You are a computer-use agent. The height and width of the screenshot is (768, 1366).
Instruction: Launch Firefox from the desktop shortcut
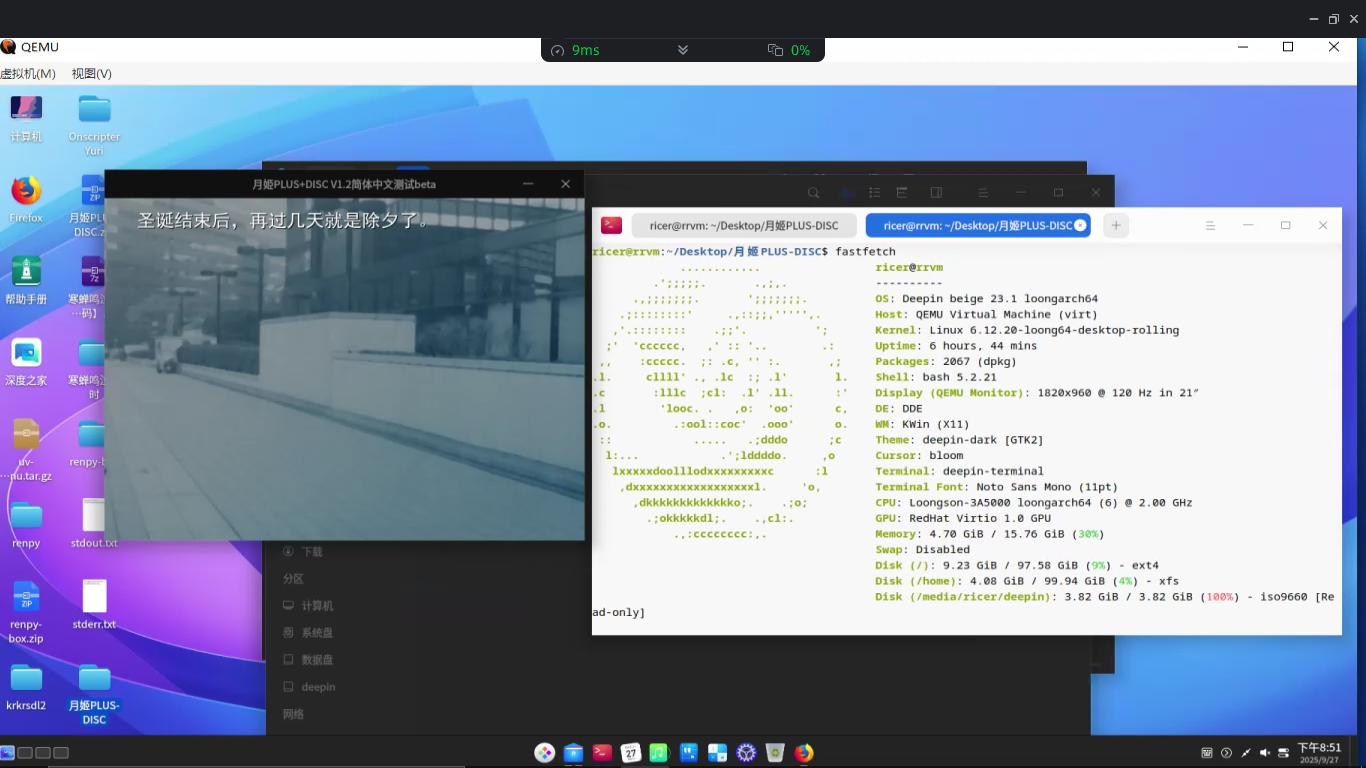pos(26,199)
